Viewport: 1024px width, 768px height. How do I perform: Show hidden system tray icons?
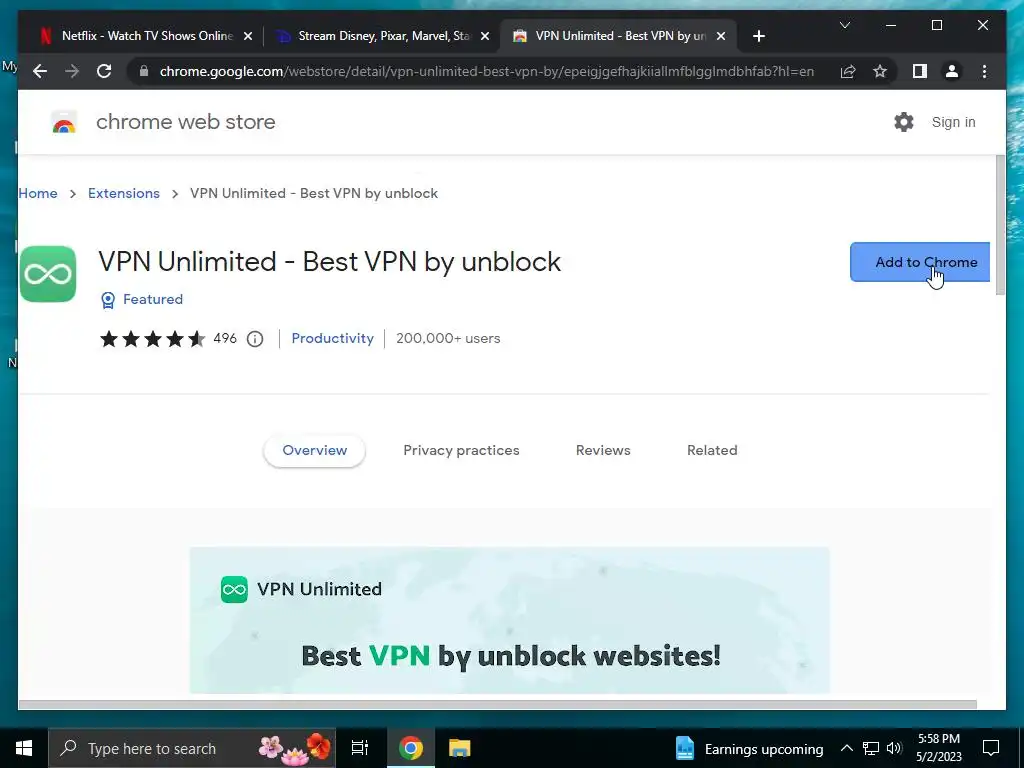coord(846,748)
